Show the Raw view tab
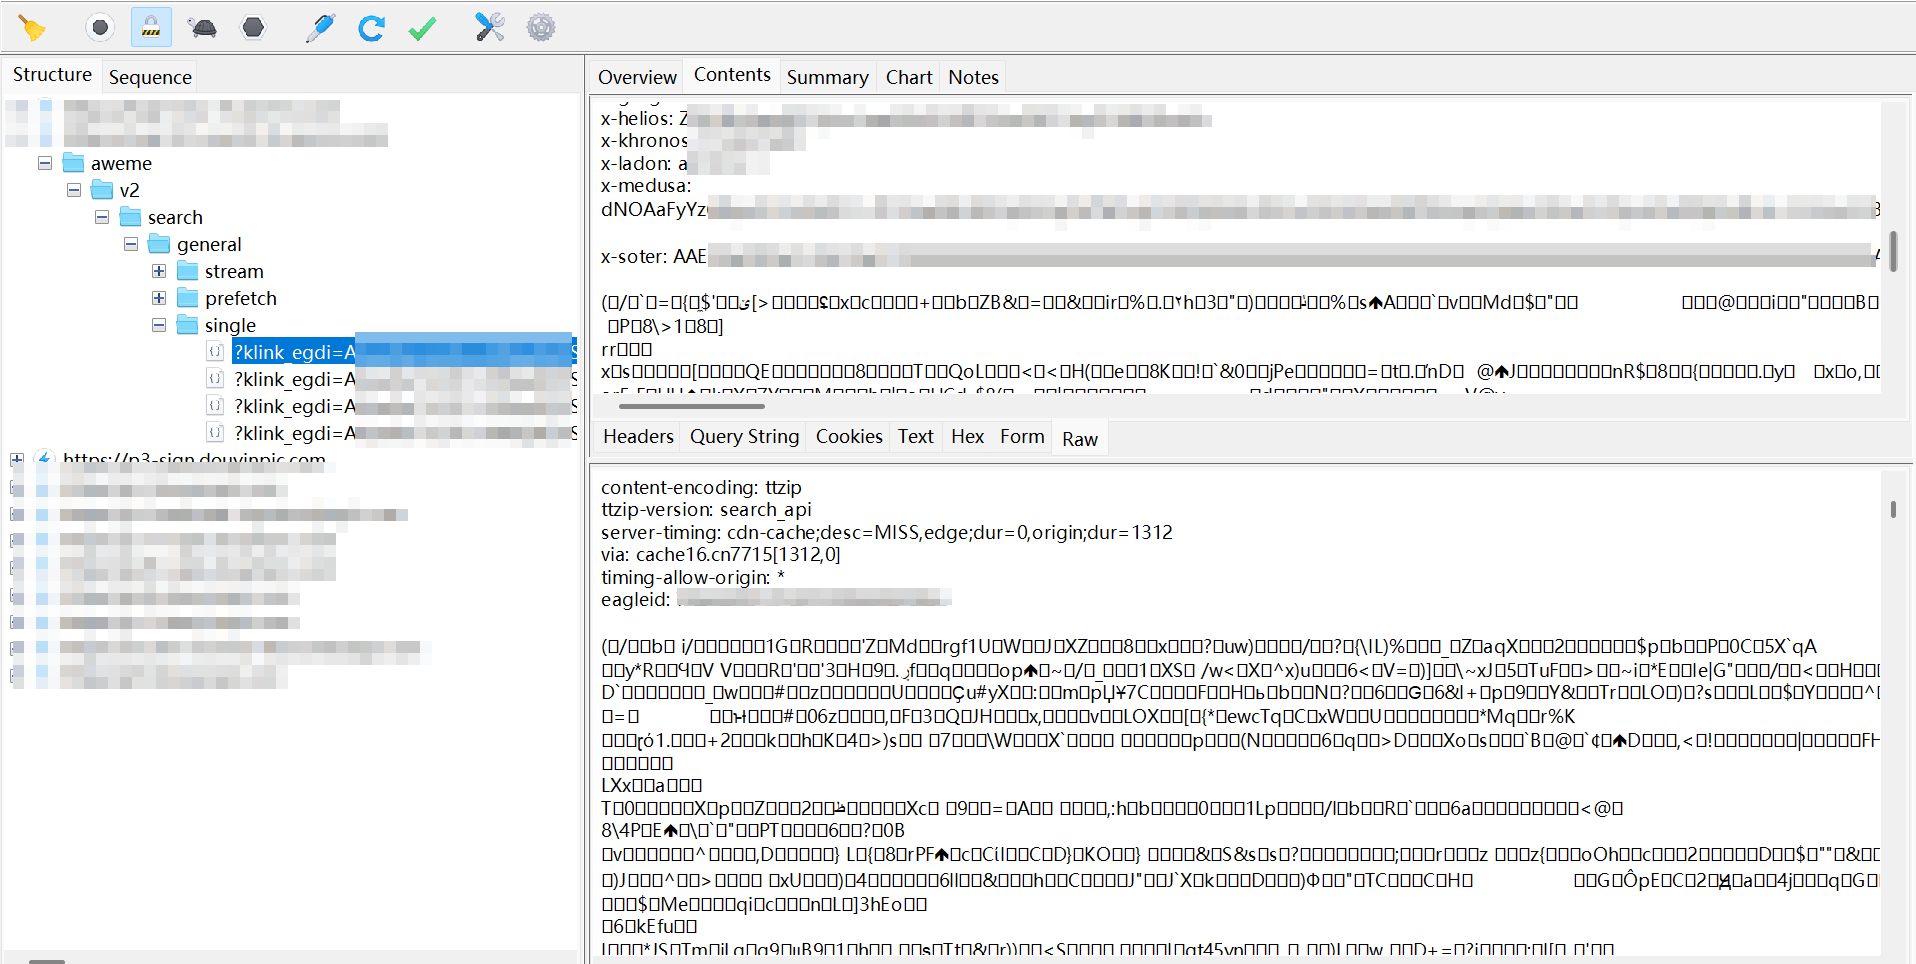1916x964 pixels. click(x=1080, y=439)
